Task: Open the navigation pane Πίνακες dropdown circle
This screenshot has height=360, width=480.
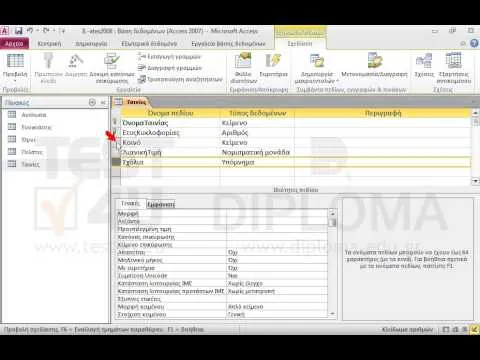Action: (92, 102)
